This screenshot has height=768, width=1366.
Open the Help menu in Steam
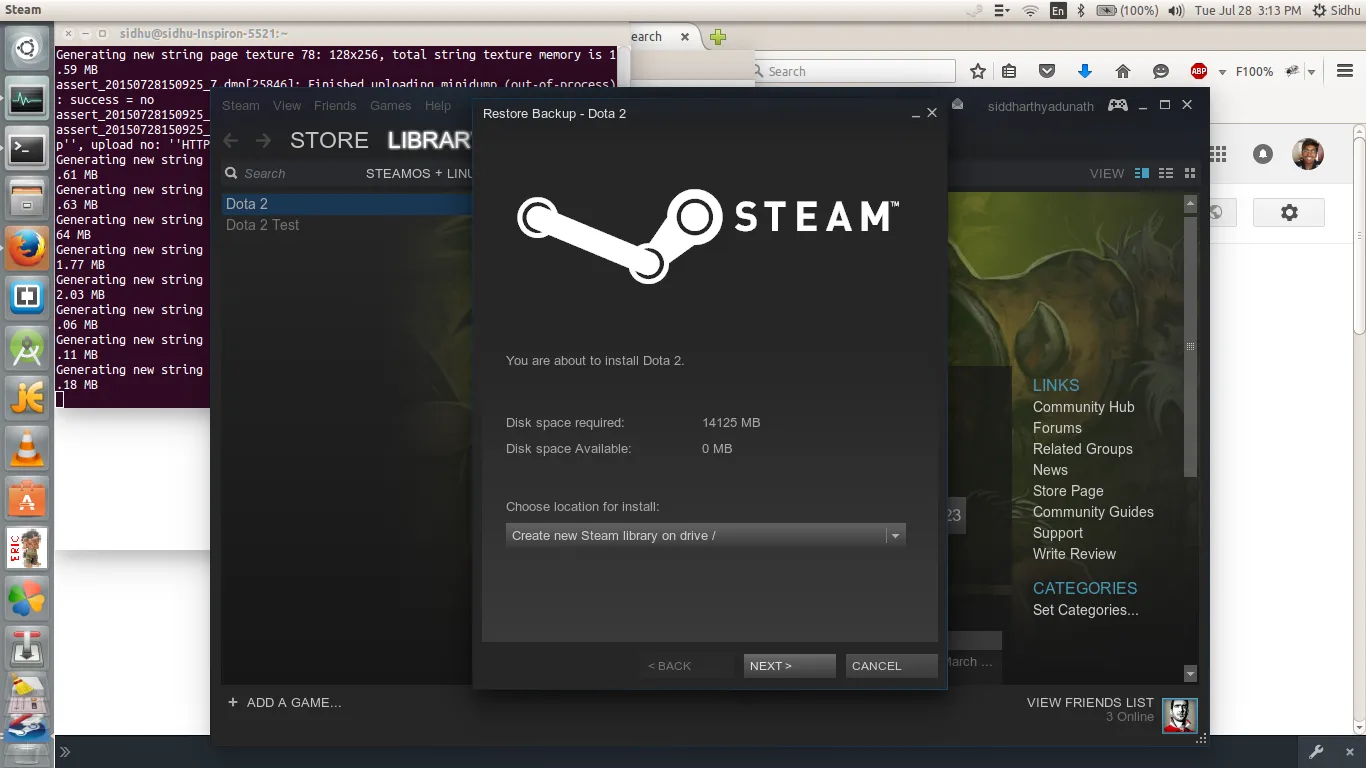point(438,106)
